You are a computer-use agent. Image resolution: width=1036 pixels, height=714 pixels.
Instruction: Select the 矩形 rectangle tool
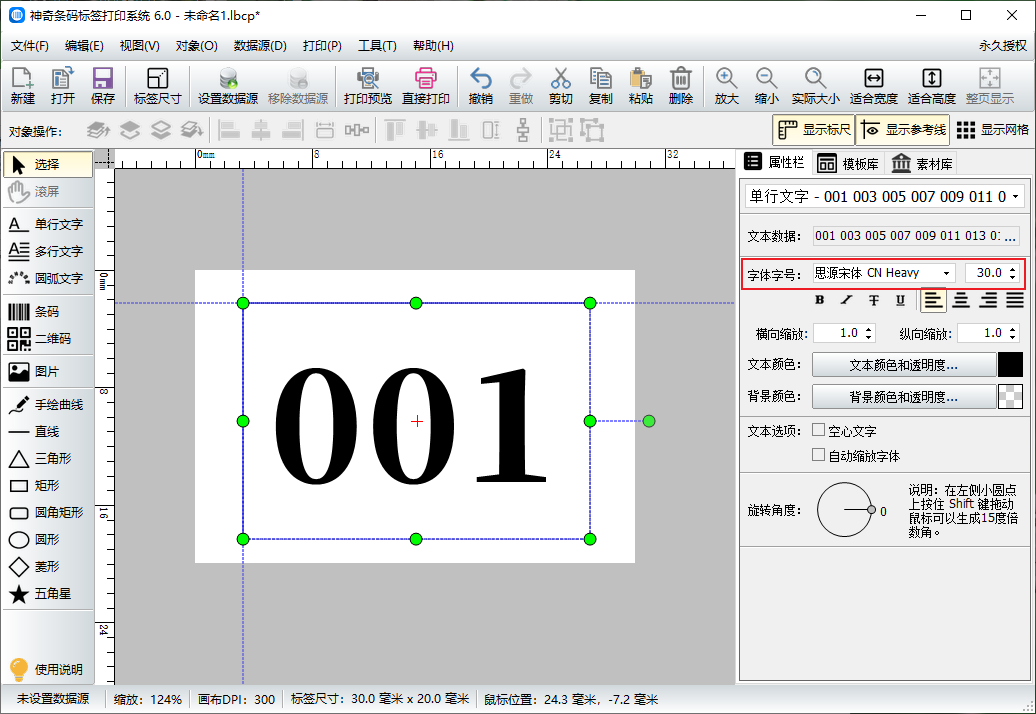[47, 486]
